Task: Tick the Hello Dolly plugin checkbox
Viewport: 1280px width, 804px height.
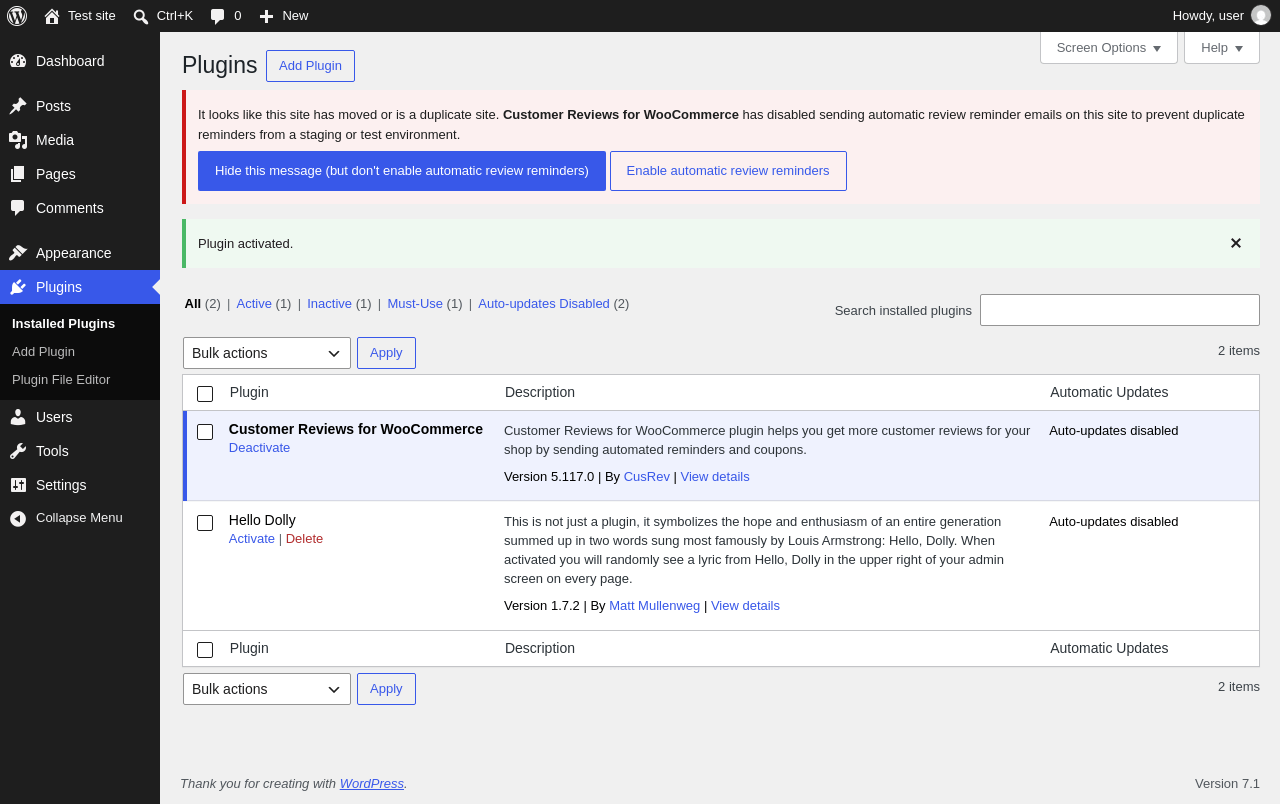Action: click(x=205, y=523)
